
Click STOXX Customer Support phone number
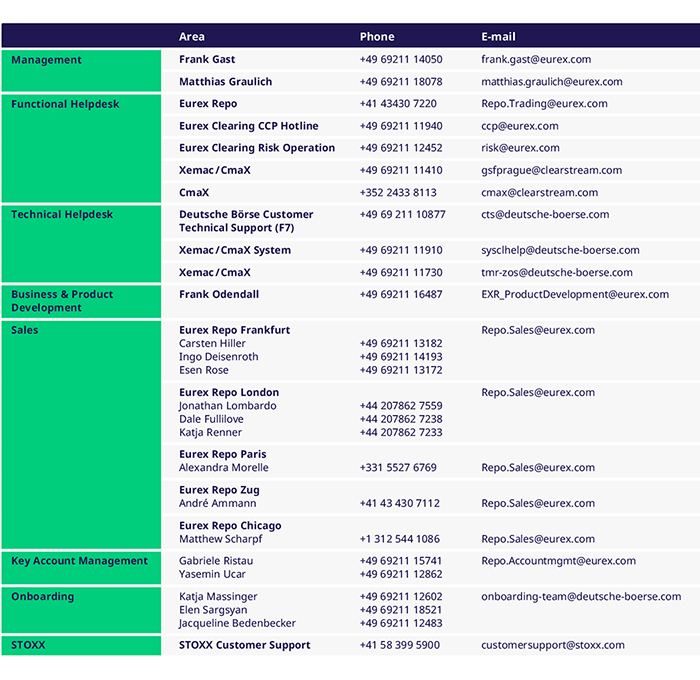(399, 646)
